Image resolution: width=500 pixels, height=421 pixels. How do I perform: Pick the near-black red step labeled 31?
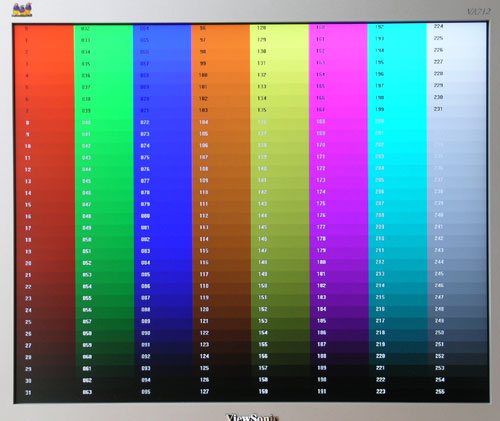coord(44,393)
